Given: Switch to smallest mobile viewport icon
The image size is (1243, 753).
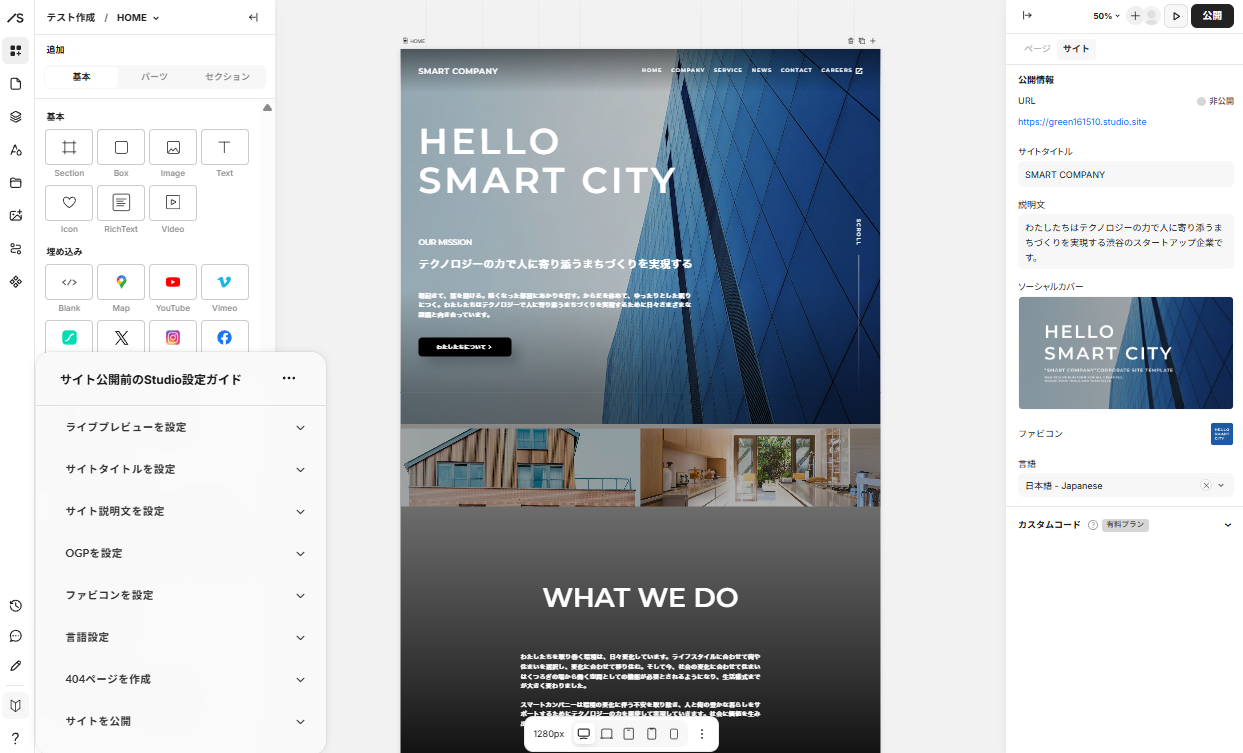Looking at the screenshot, I should point(674,734).
